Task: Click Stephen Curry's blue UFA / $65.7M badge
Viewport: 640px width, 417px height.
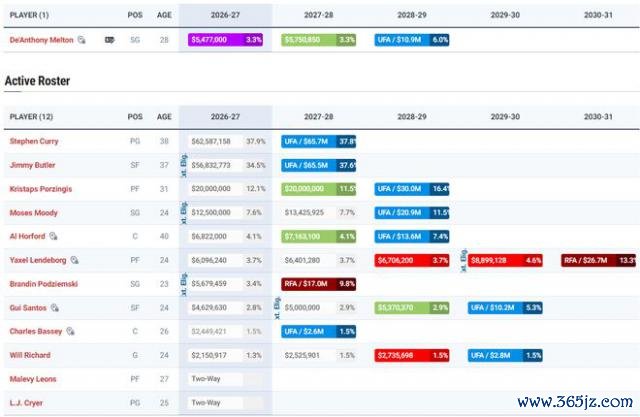Action: [x=318, y=141]
